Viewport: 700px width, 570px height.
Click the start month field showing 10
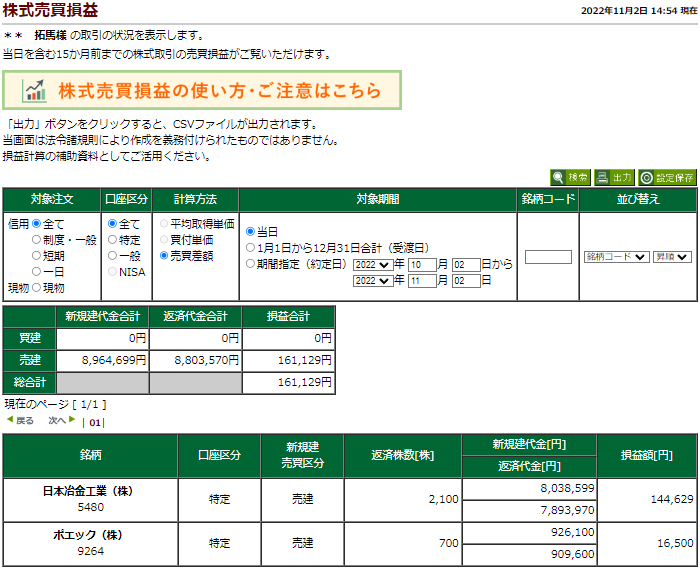click(x=422, y=265)
